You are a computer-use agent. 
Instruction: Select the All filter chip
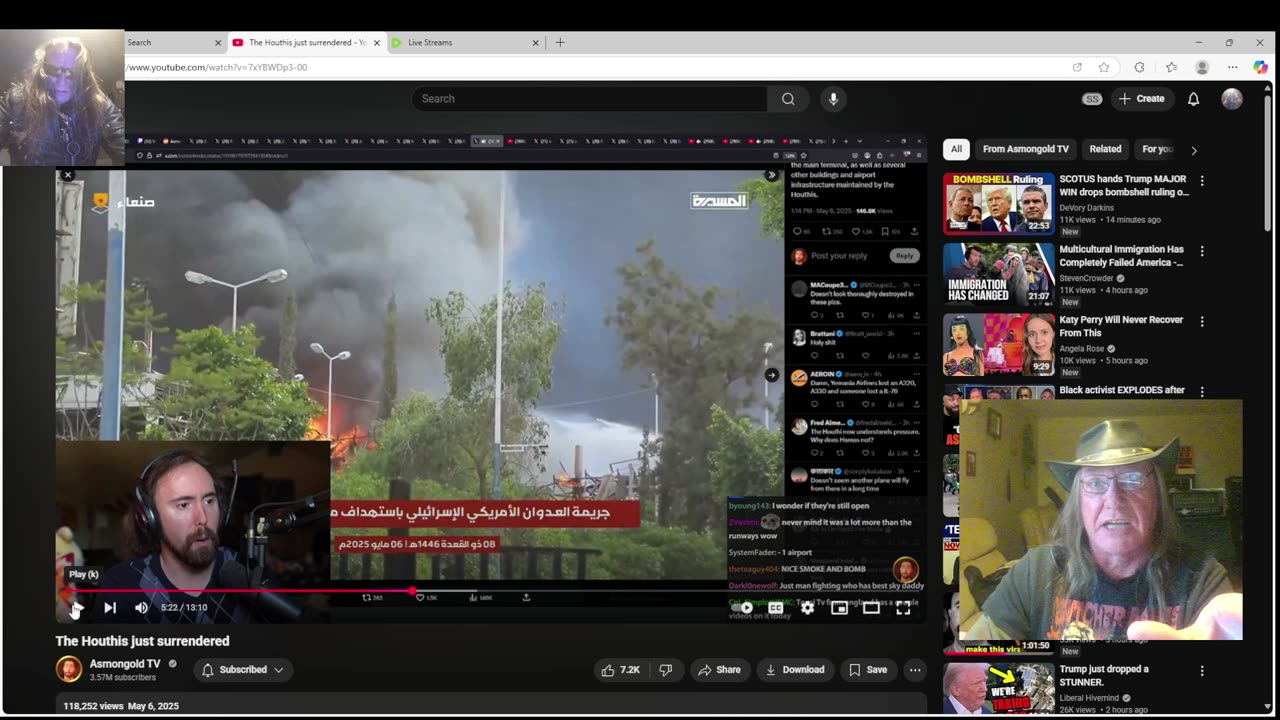(x=956, y=149)
